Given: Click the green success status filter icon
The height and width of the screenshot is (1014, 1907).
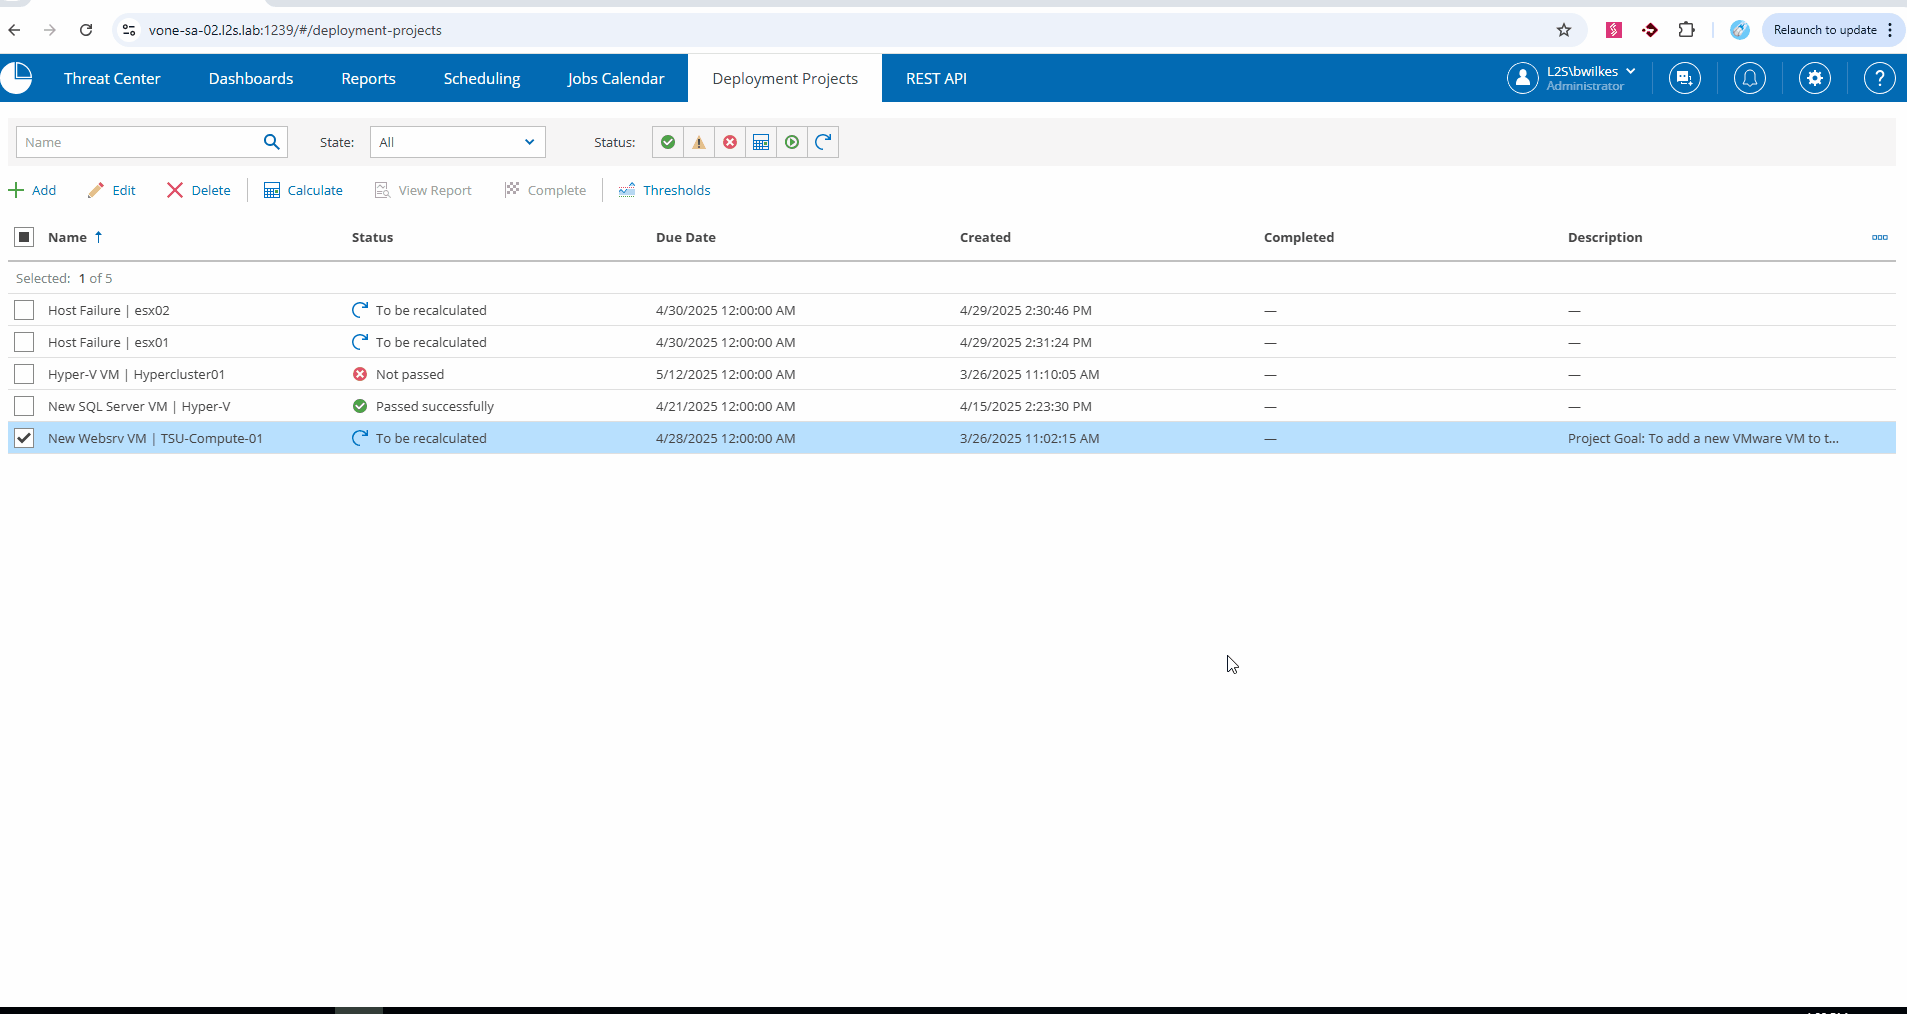Looking at the screenshot, I should point(668,142).
